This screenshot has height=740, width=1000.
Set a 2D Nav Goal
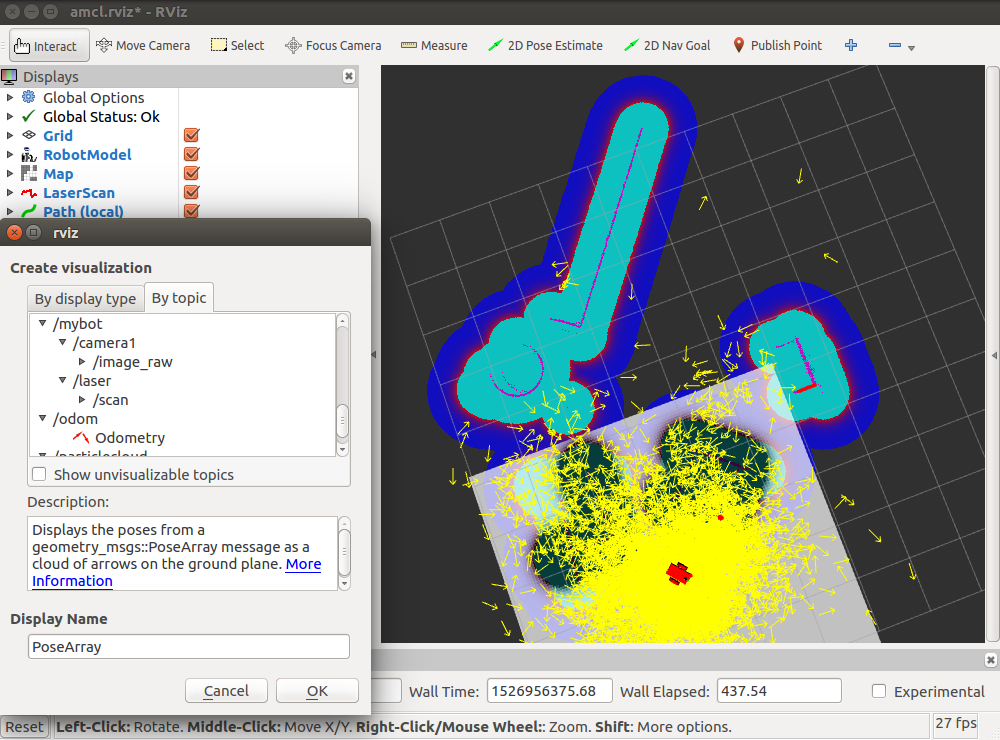(667, 45)
